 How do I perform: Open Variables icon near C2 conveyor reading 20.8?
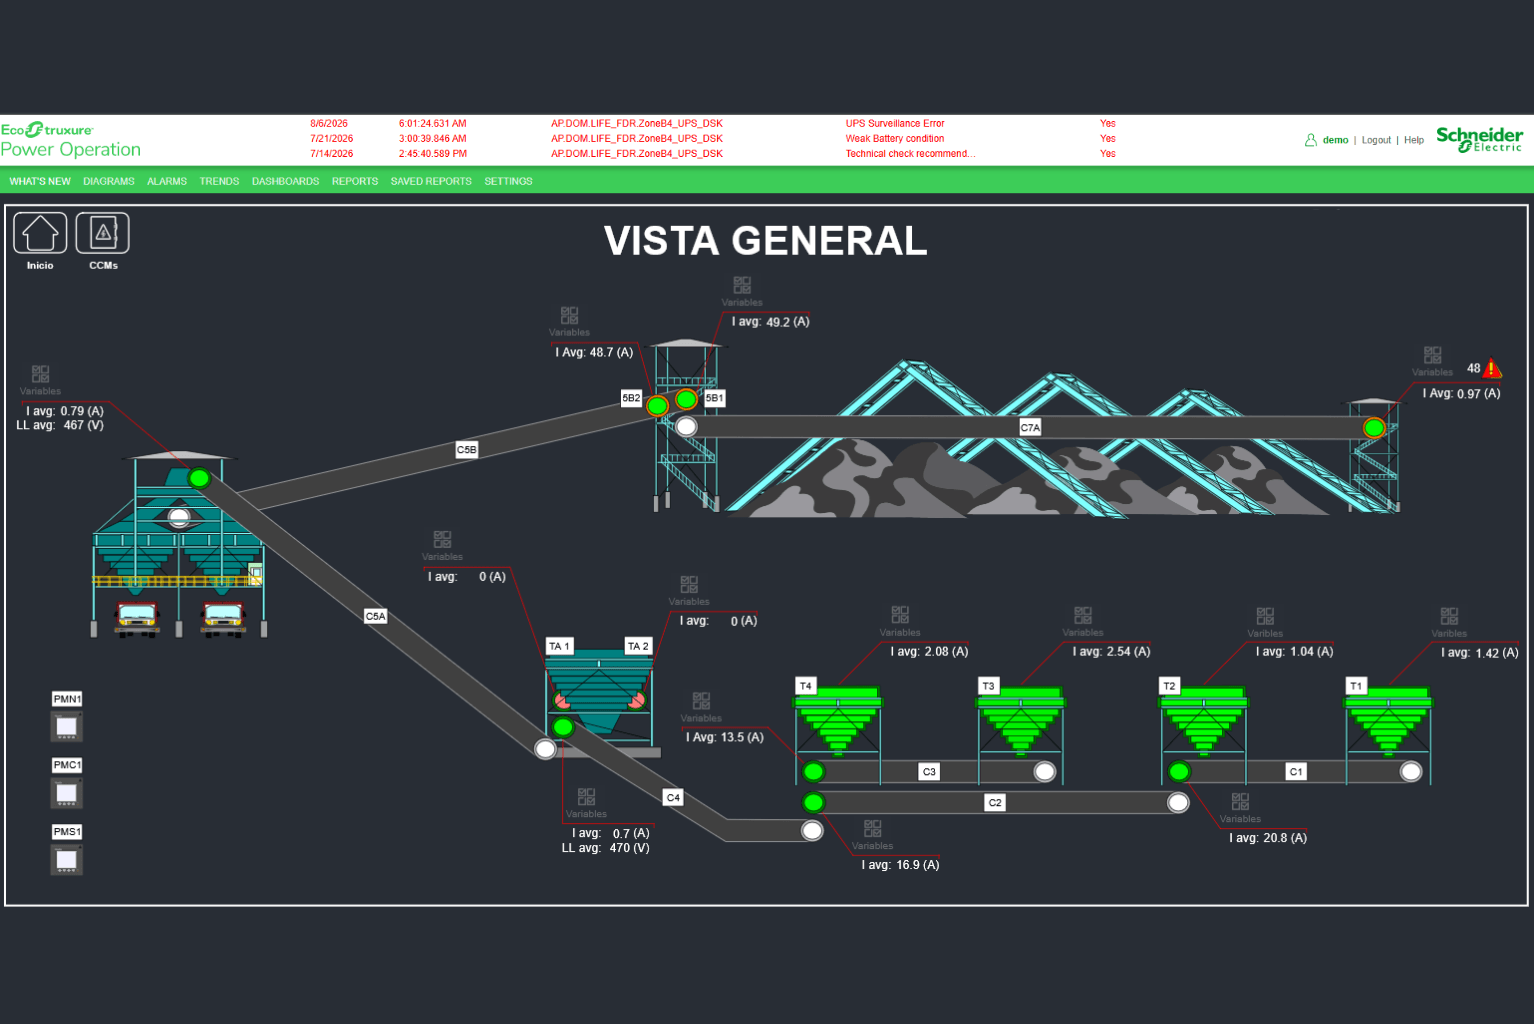coord(1240,802)
